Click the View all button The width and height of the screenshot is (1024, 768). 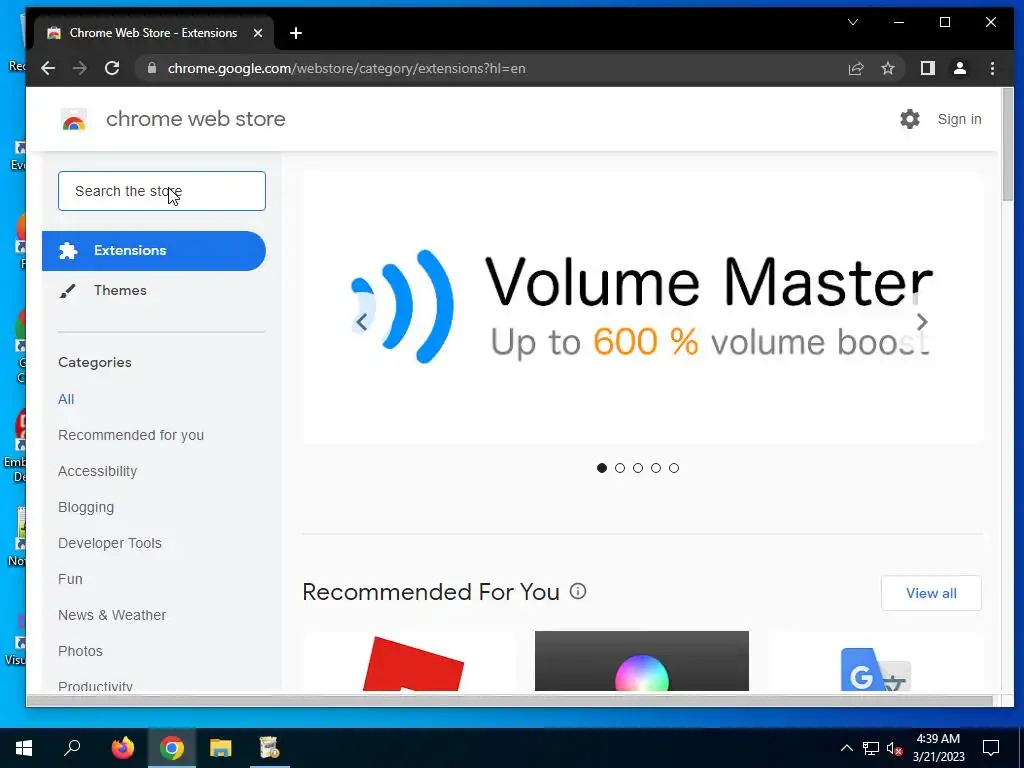tap(931, 593)
